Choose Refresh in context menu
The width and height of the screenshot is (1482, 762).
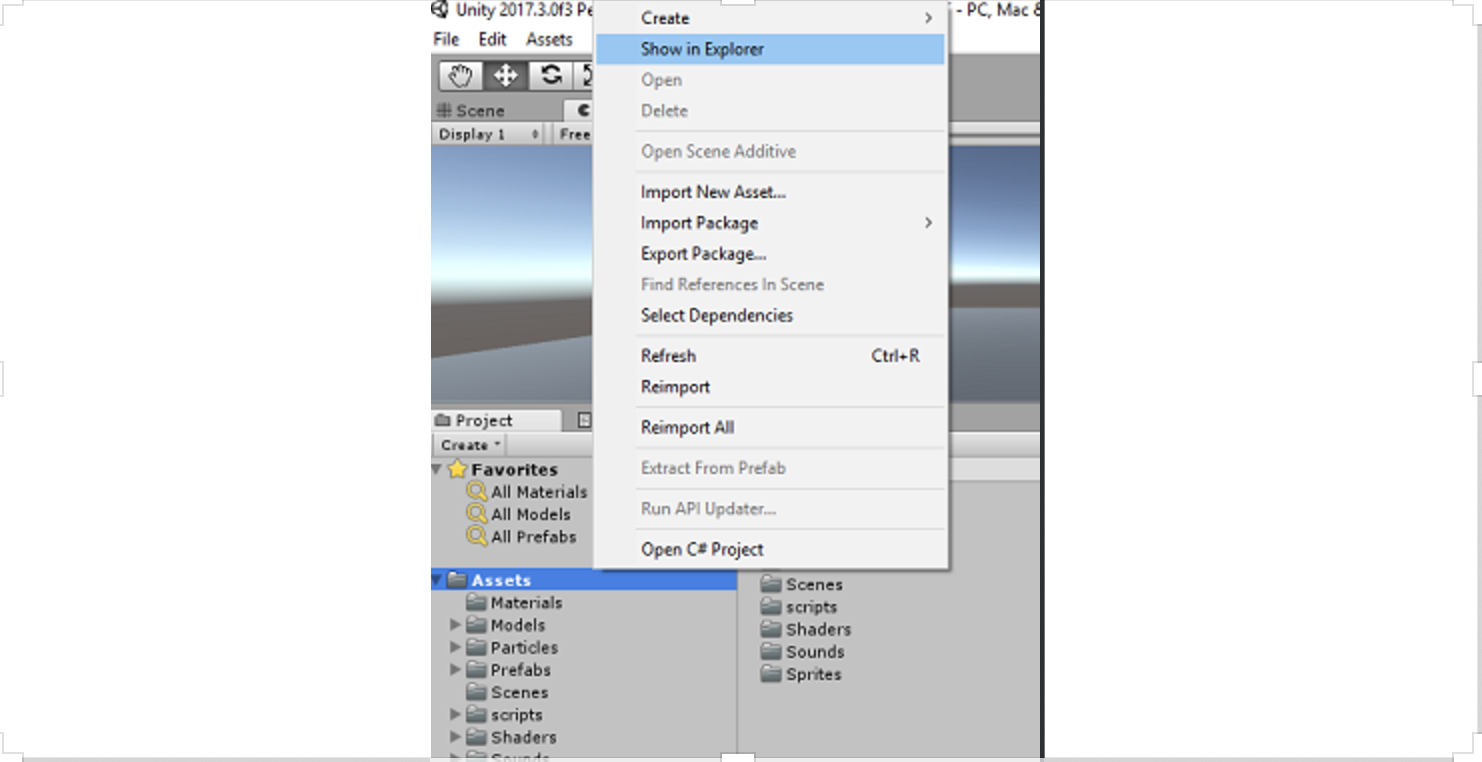point(770,356)
